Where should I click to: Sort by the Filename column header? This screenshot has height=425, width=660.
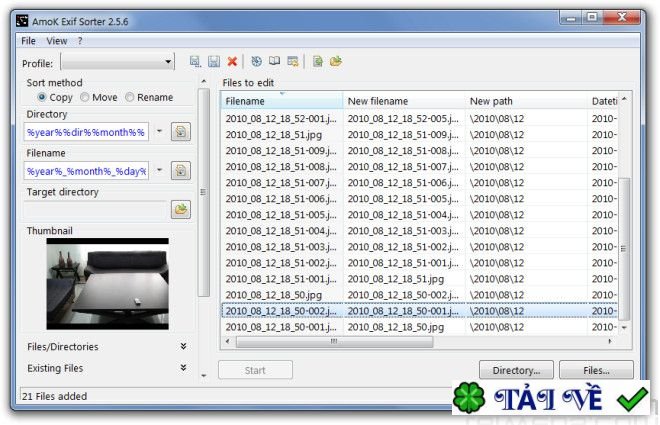282,101
